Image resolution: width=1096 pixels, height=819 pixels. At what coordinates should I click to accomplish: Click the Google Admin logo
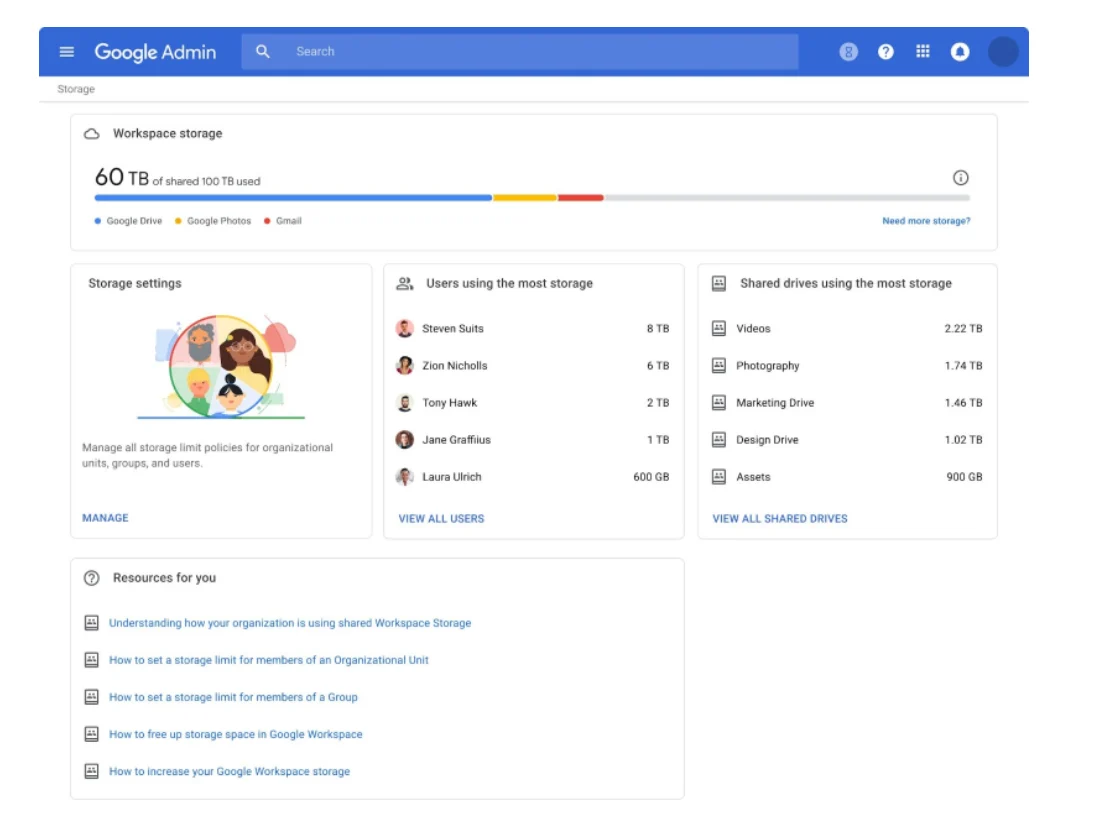pyautogui.click(x=156, y=51)
